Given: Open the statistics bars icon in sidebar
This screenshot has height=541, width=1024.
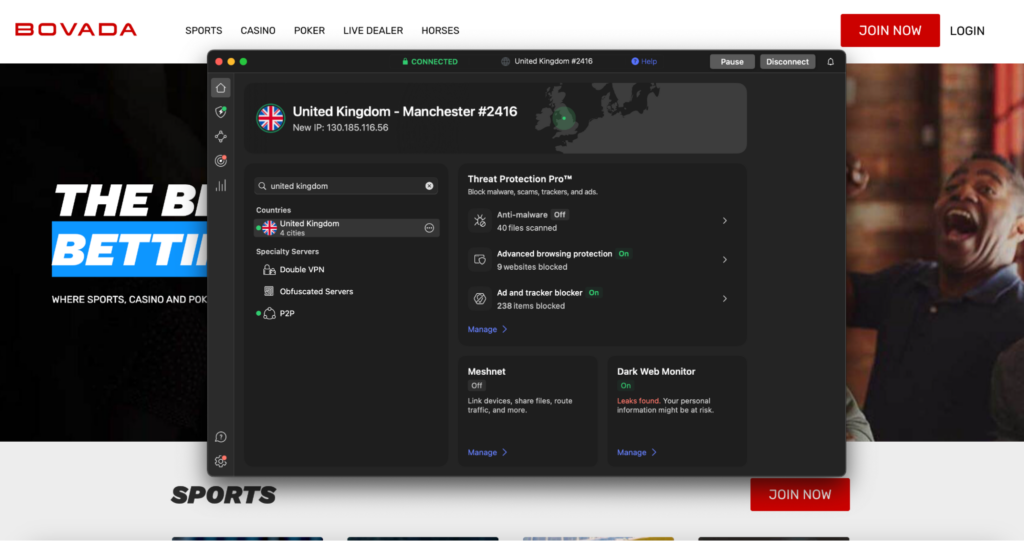Looking at the screenshot, I should [x=221, y=186].
